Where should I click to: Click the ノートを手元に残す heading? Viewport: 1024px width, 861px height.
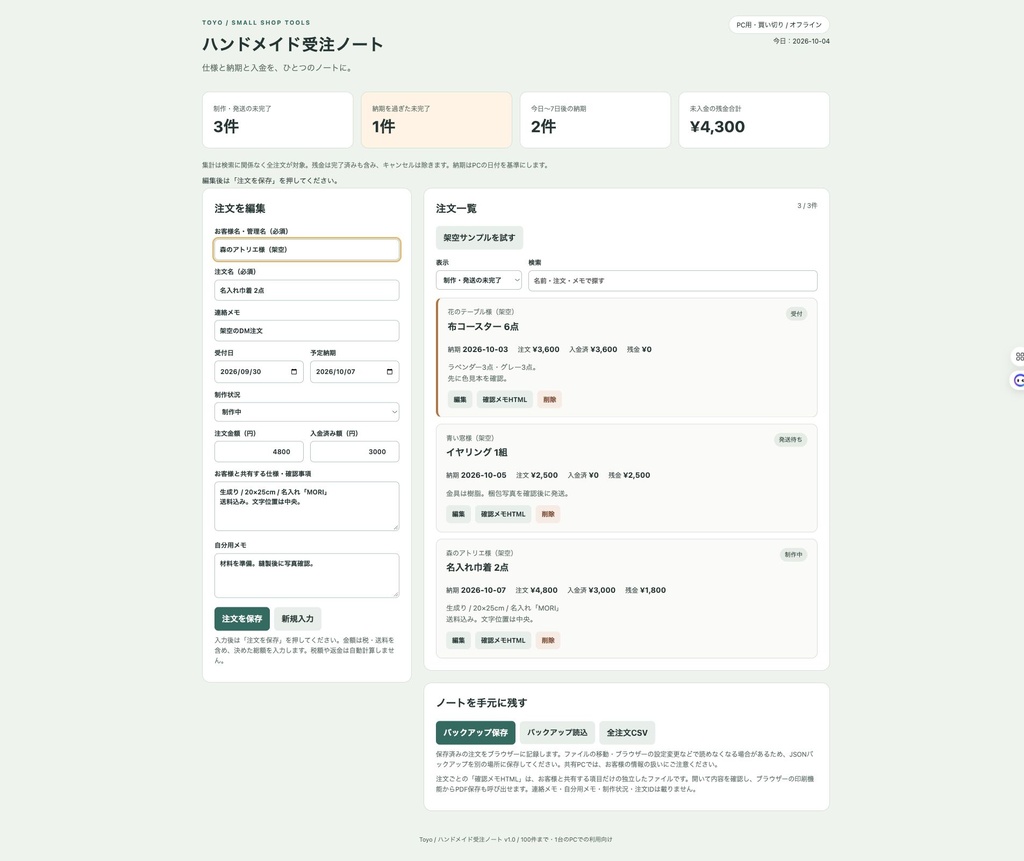(x=481, y=703)
